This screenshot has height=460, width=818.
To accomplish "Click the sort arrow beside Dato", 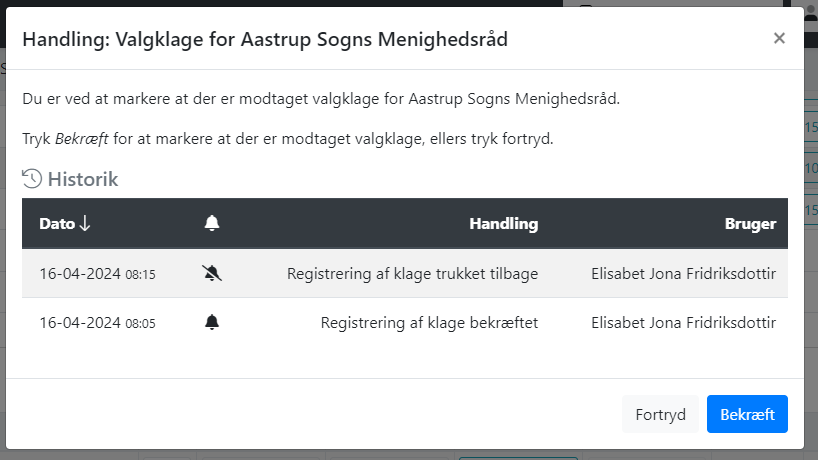I will click(85, 224).
